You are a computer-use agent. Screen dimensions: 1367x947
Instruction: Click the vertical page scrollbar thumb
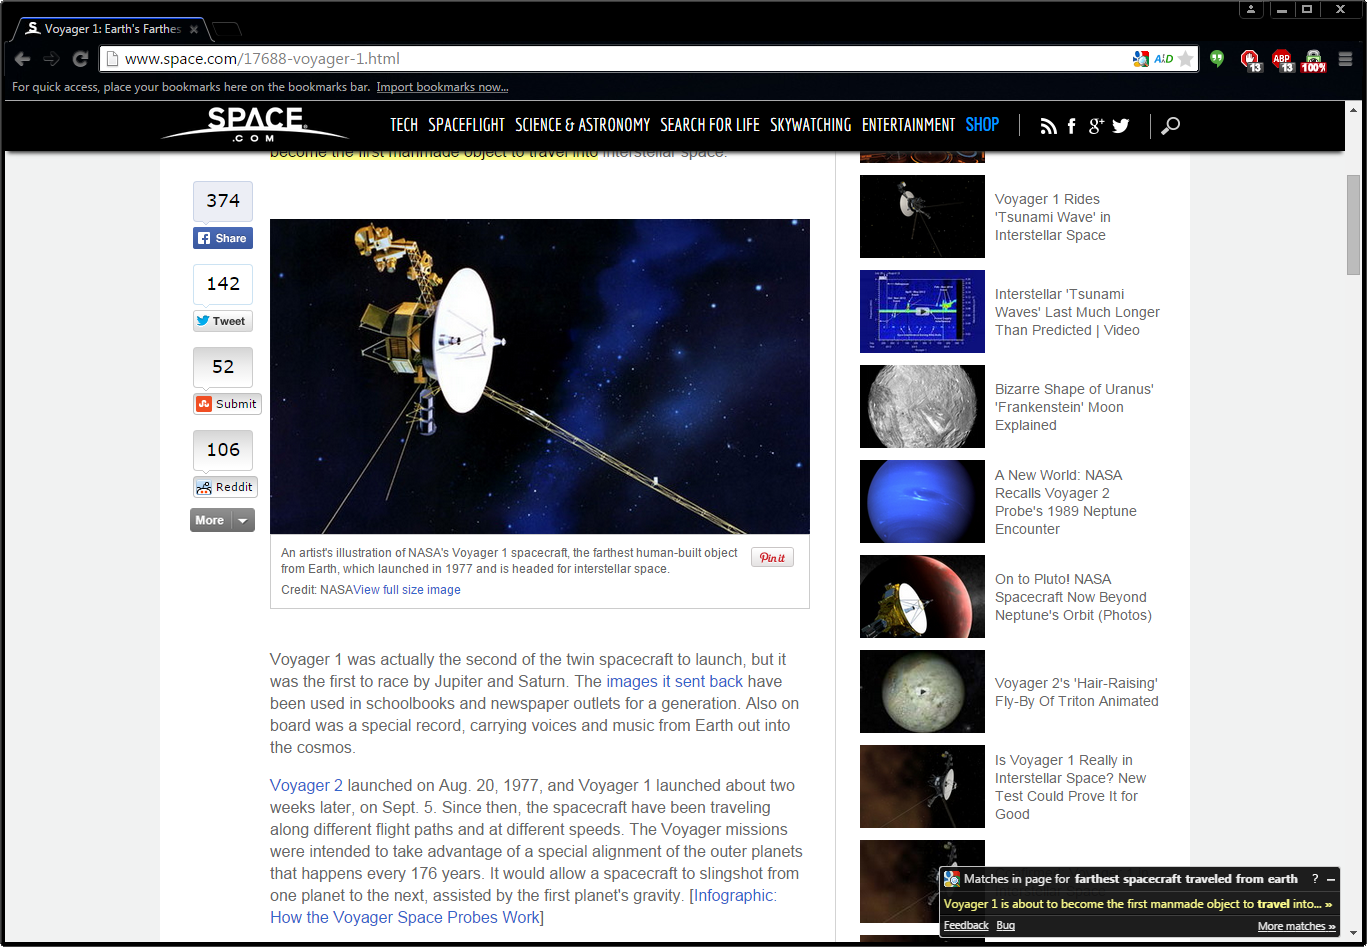[1353, 225]
